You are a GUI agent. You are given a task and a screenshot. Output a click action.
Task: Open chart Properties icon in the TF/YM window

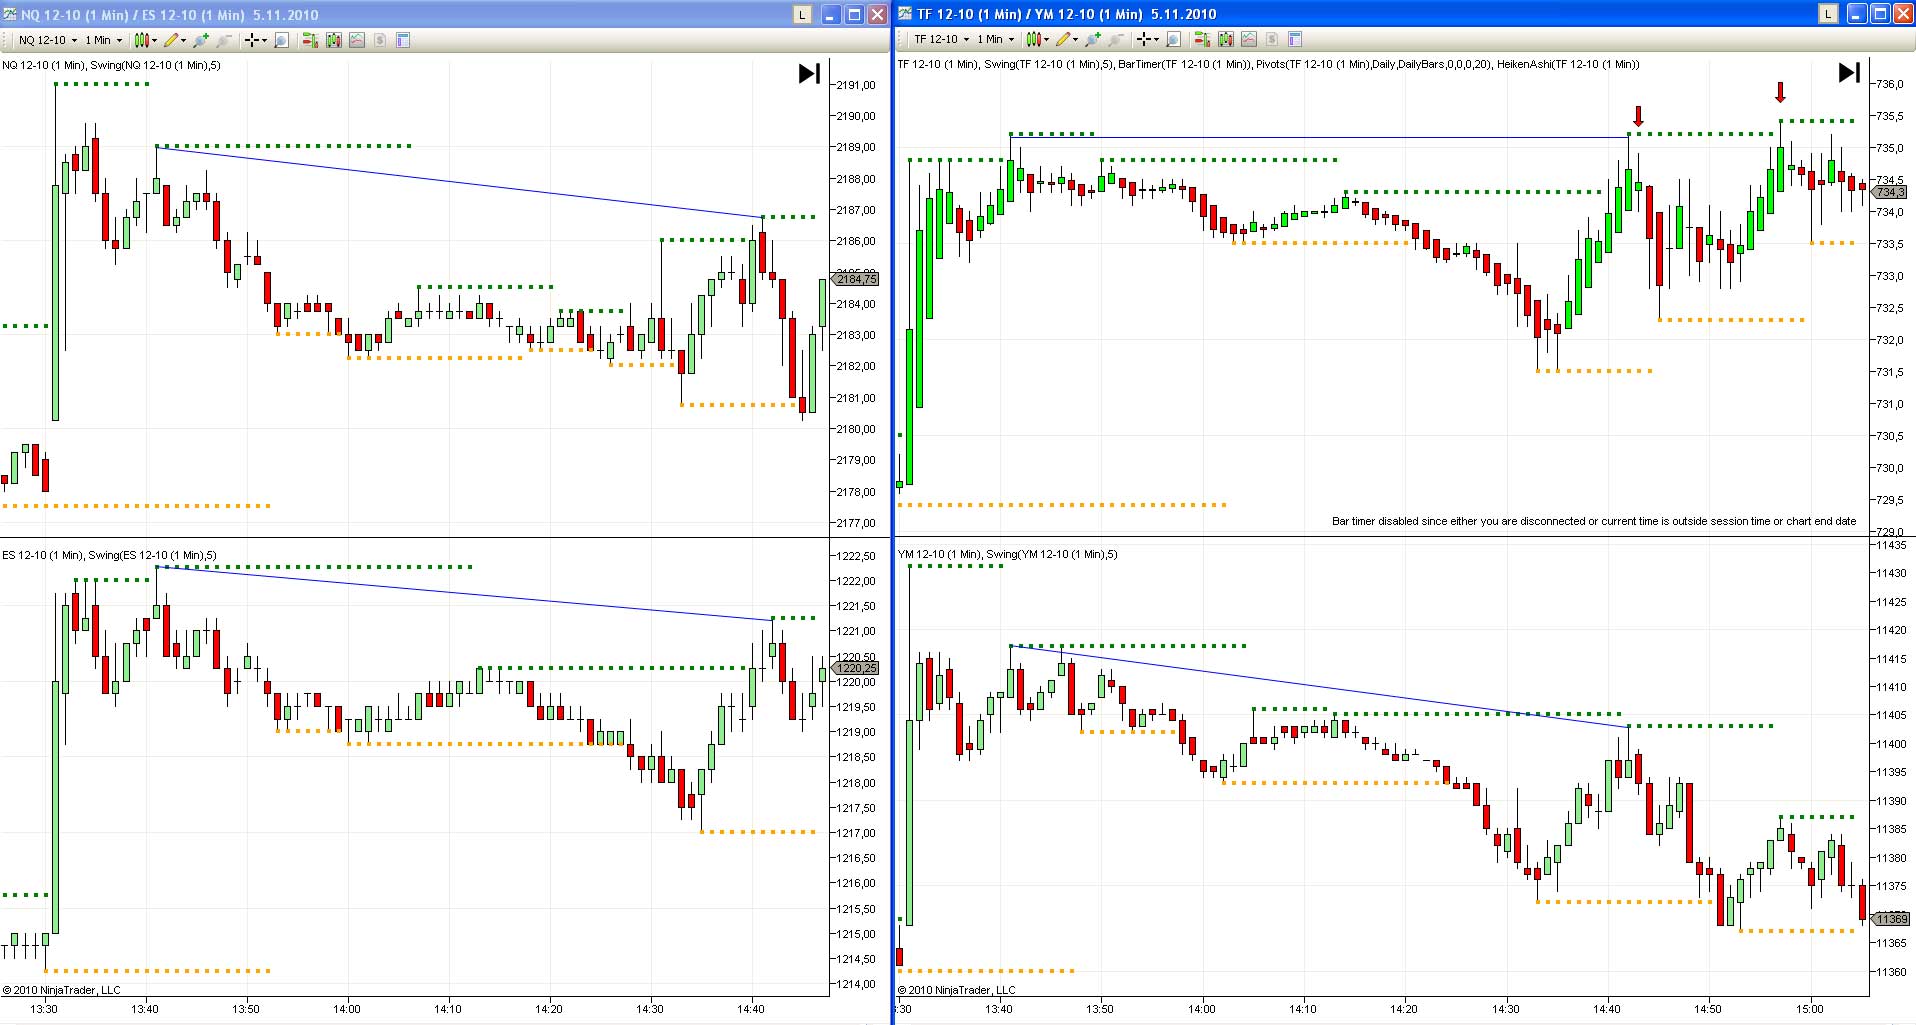[1295, 39]
